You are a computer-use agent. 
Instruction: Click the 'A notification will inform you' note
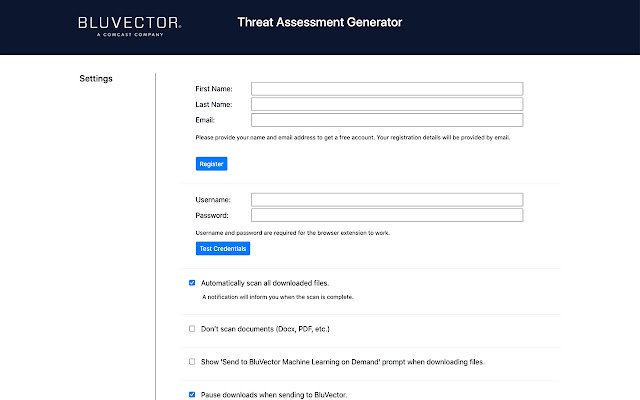click(x=278, y=297)
